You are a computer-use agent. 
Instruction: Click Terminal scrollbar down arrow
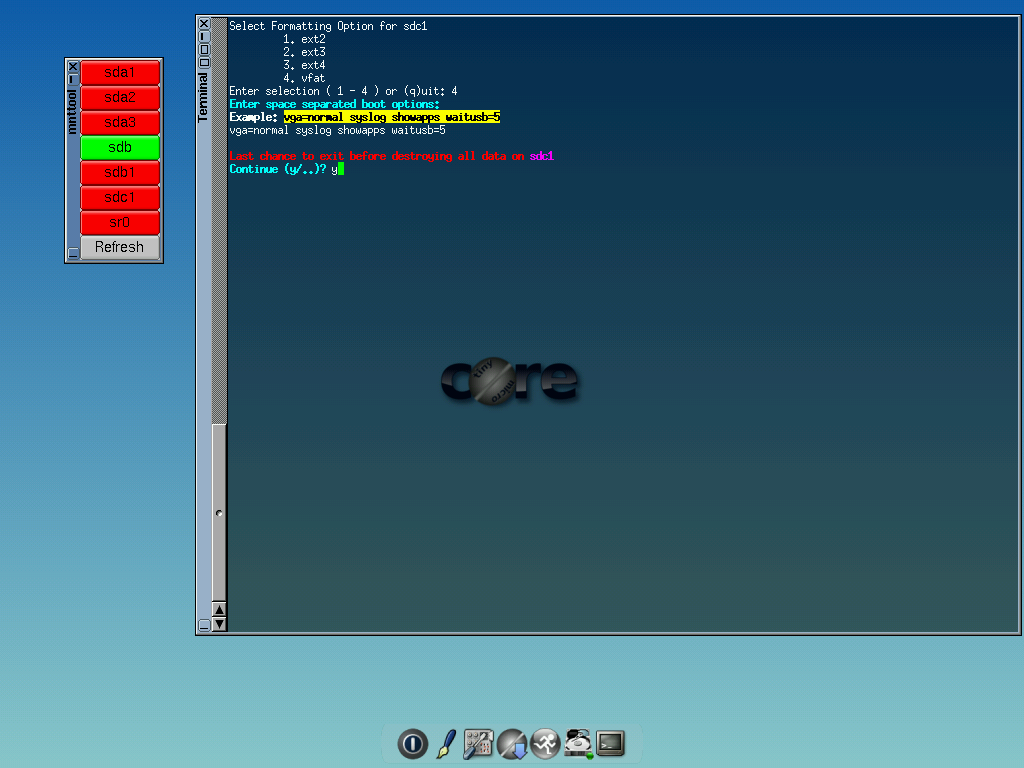tap(219, 624)
